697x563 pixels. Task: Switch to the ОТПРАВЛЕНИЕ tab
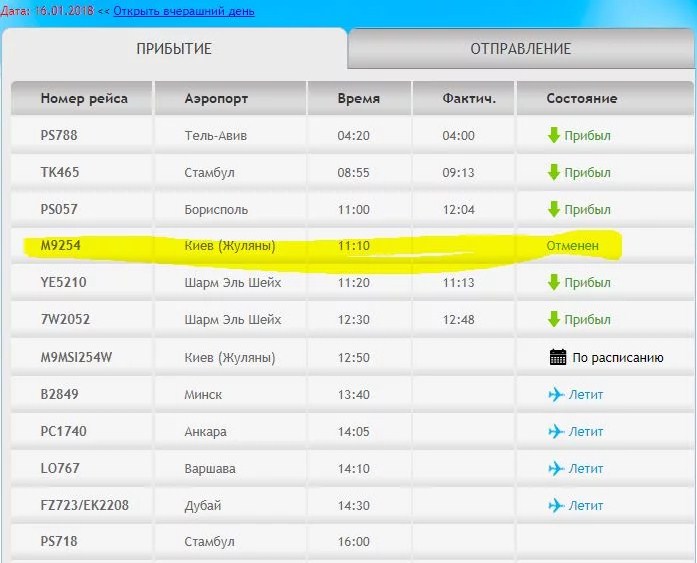pyautogui.click(x=520, y=49)
